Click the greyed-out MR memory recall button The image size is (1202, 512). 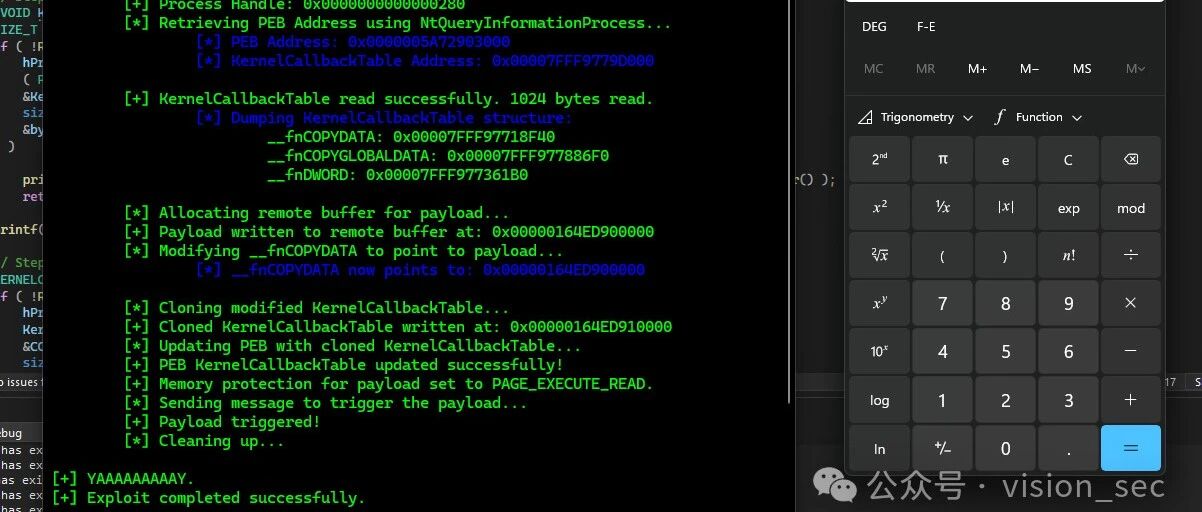coord(925,69)
